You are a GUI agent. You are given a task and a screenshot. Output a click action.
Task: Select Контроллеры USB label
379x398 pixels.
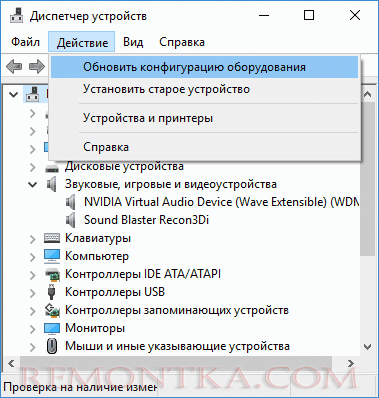[115, 292]
